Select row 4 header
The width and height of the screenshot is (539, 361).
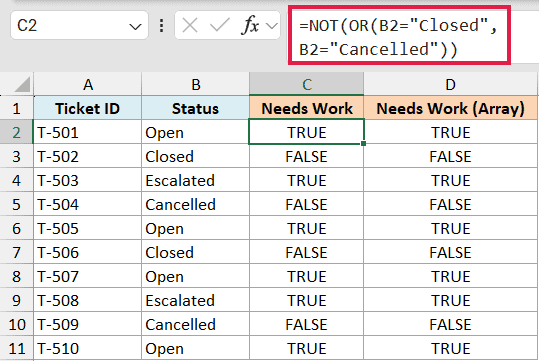click(x=16, y=180)
